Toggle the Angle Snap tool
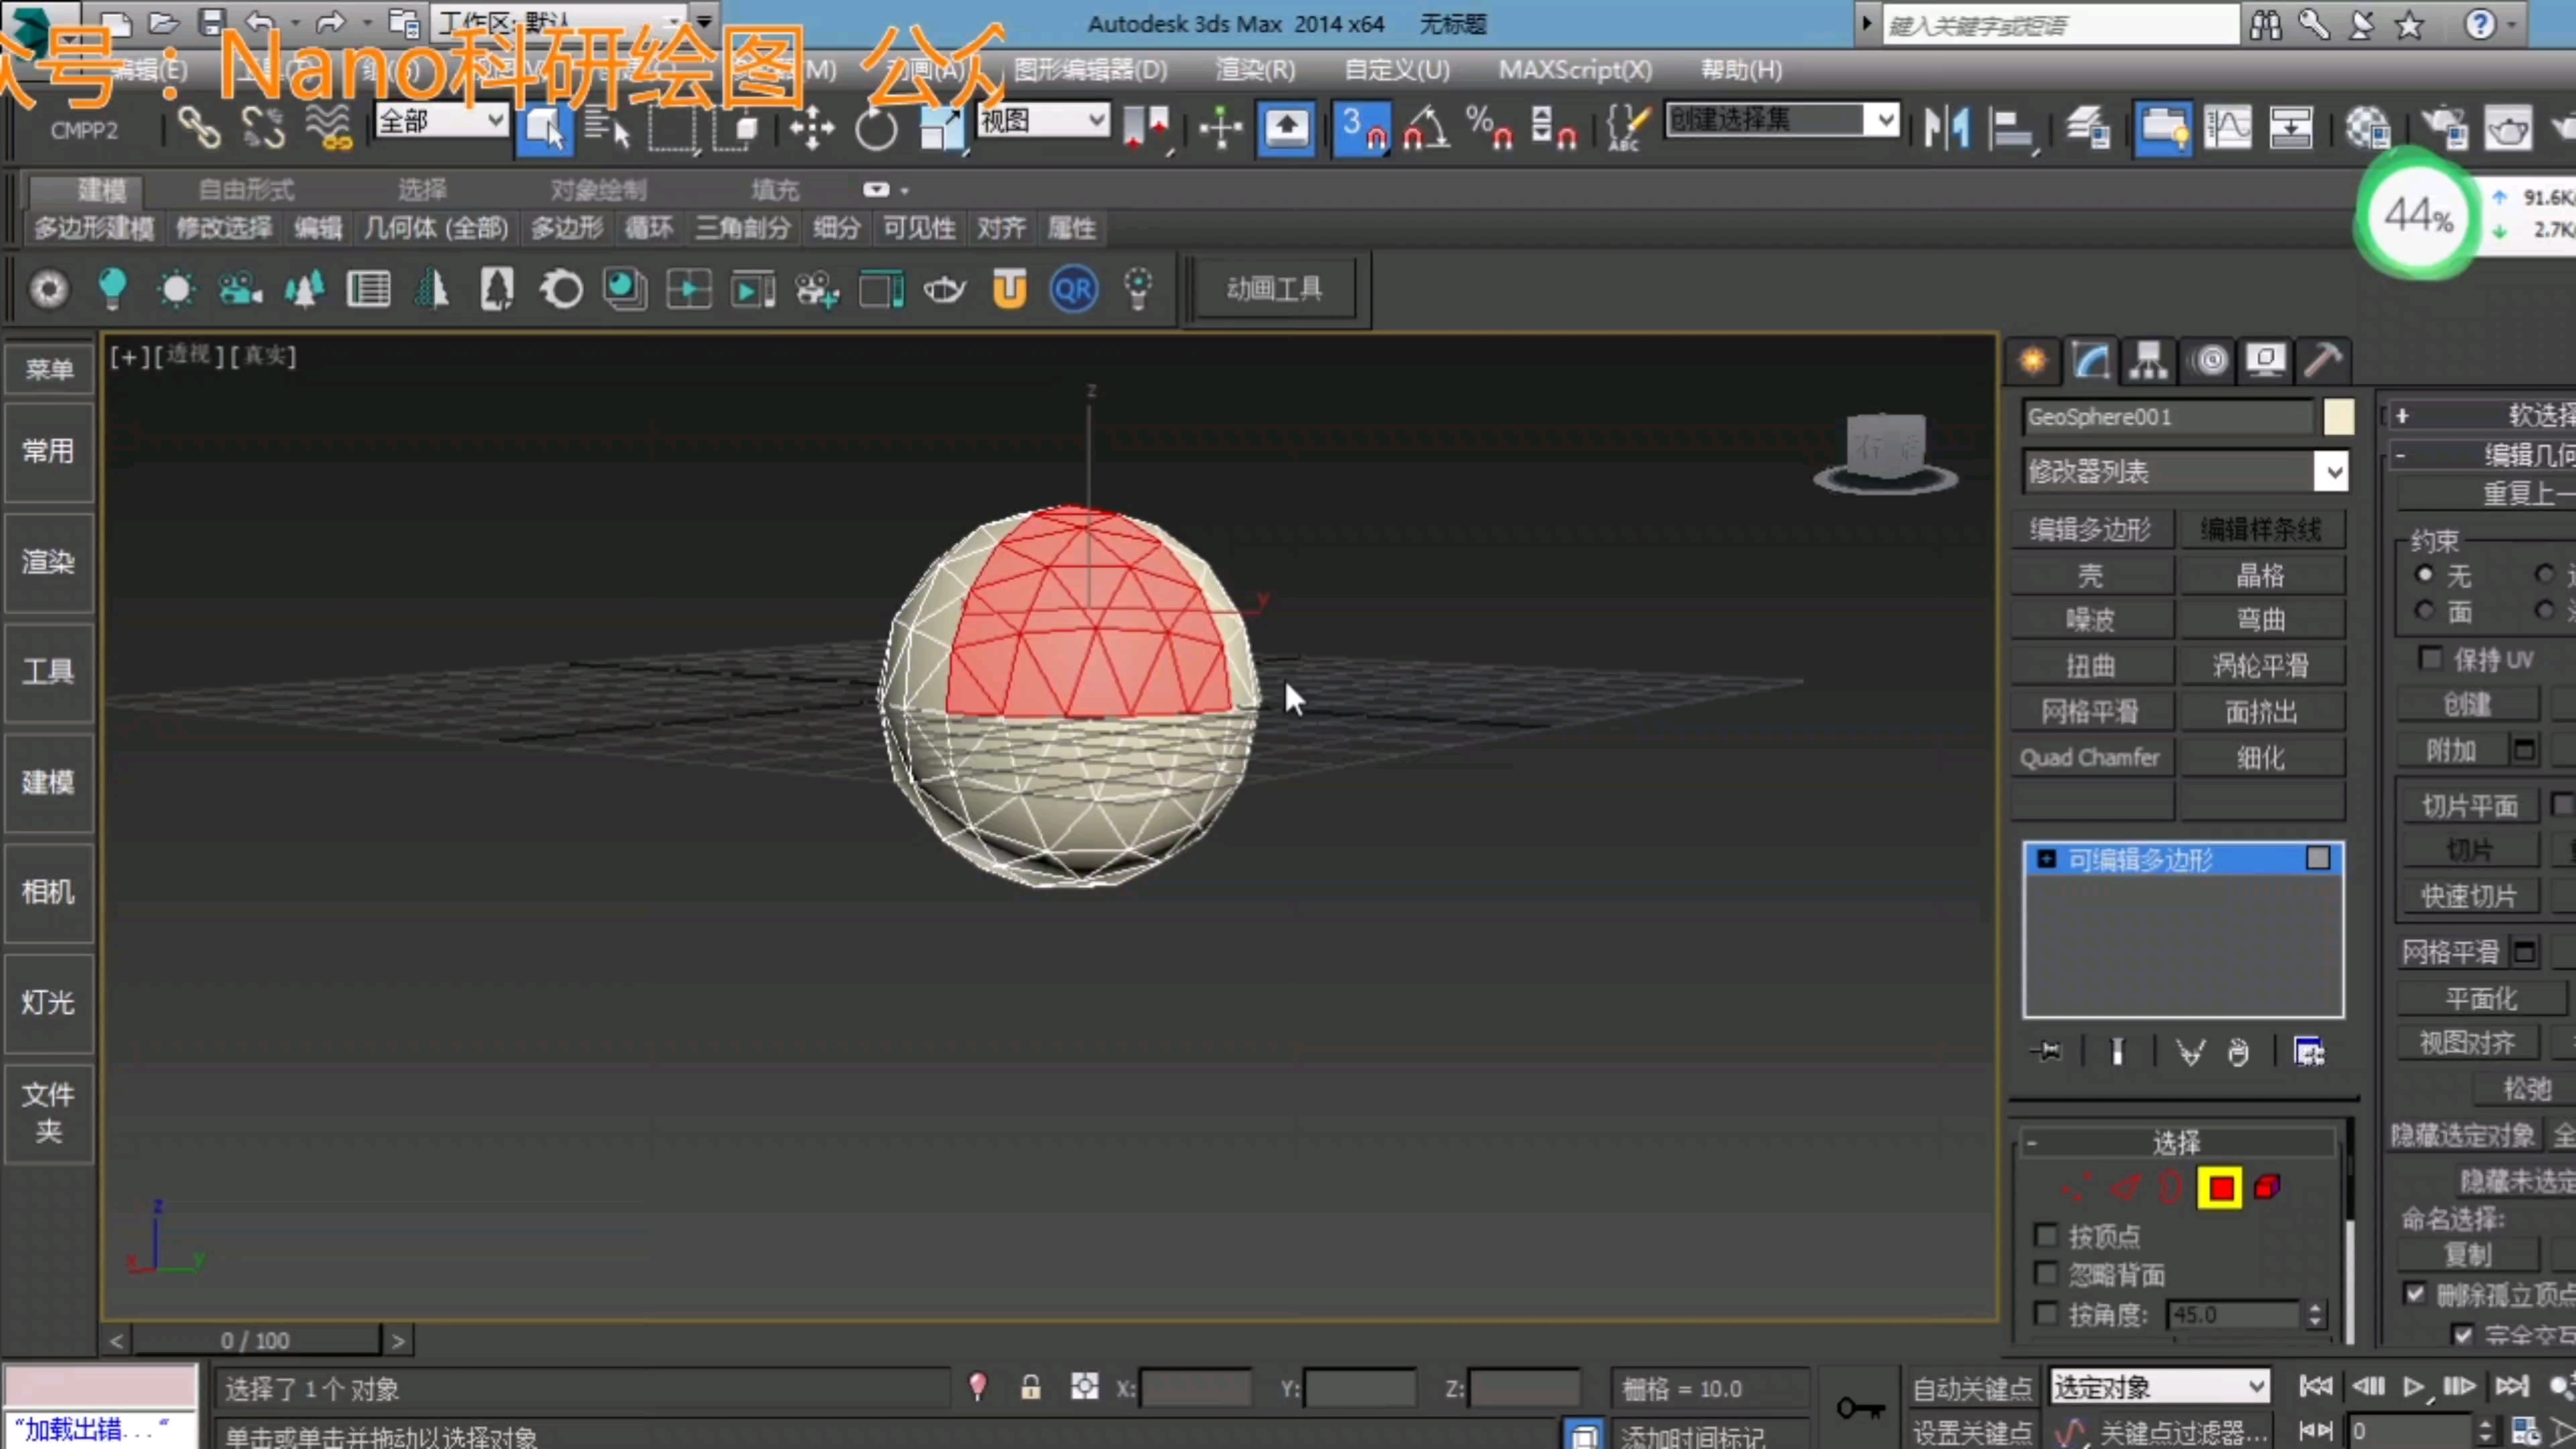 coord(1426,128)
